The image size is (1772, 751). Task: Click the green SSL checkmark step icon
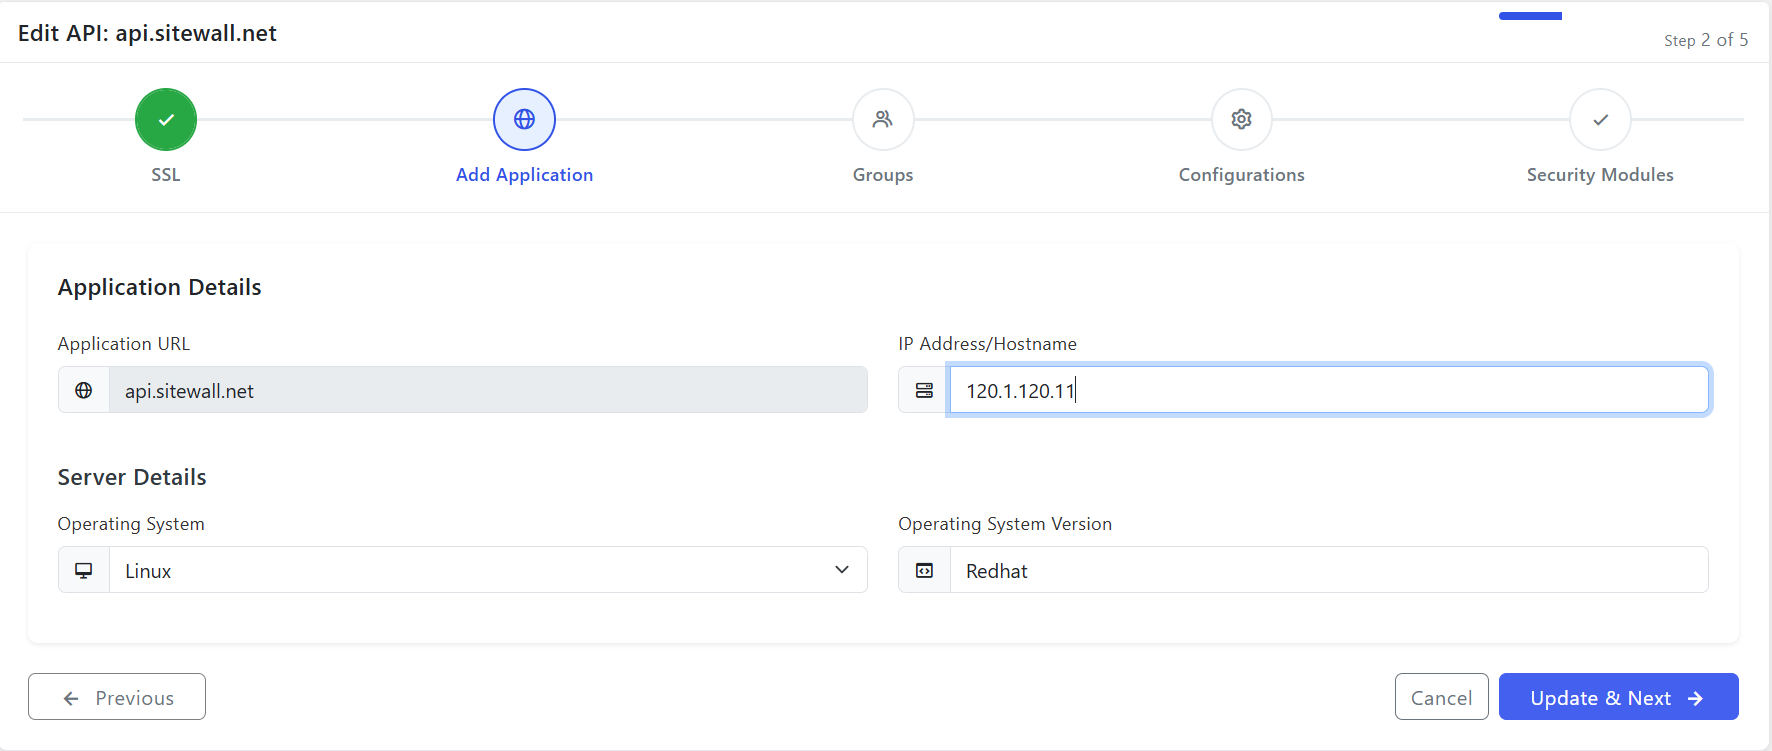pos(166,119)
